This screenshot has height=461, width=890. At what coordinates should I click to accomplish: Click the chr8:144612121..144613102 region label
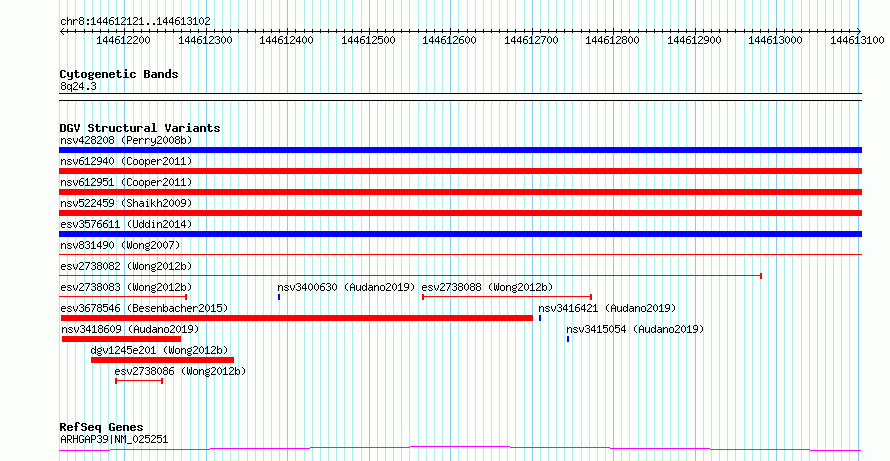135,22
